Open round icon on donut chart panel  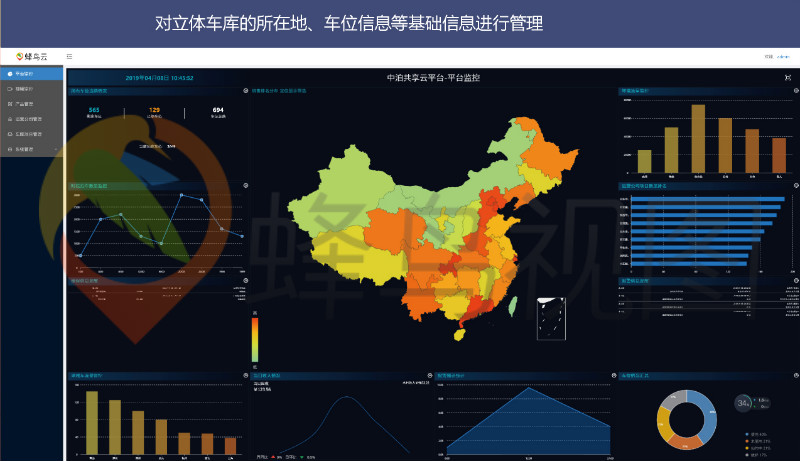pos(796,375)
